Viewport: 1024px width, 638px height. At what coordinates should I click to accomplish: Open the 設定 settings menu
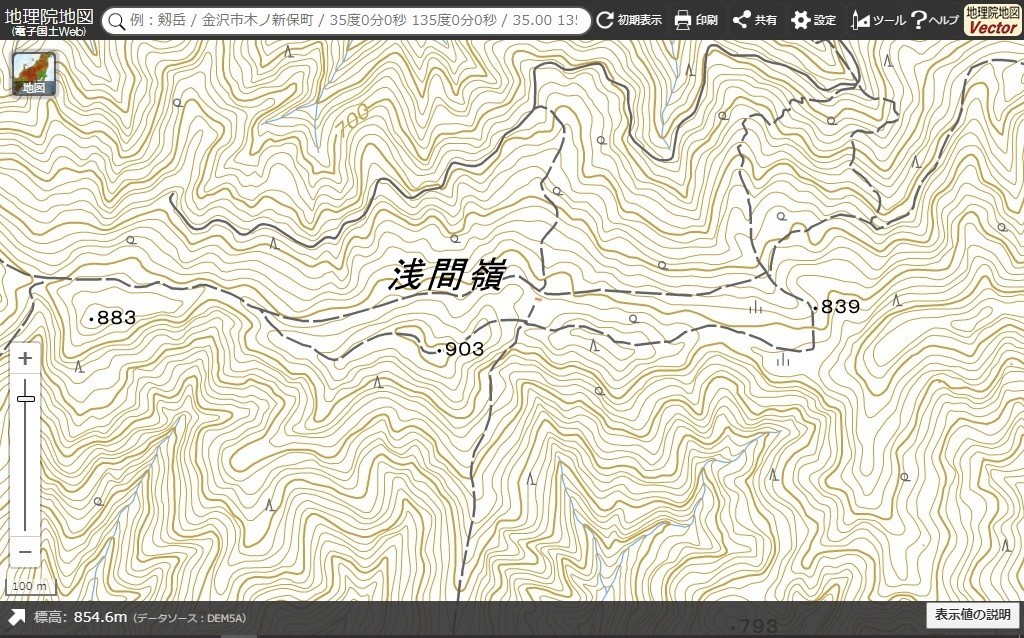pos(814,20)
